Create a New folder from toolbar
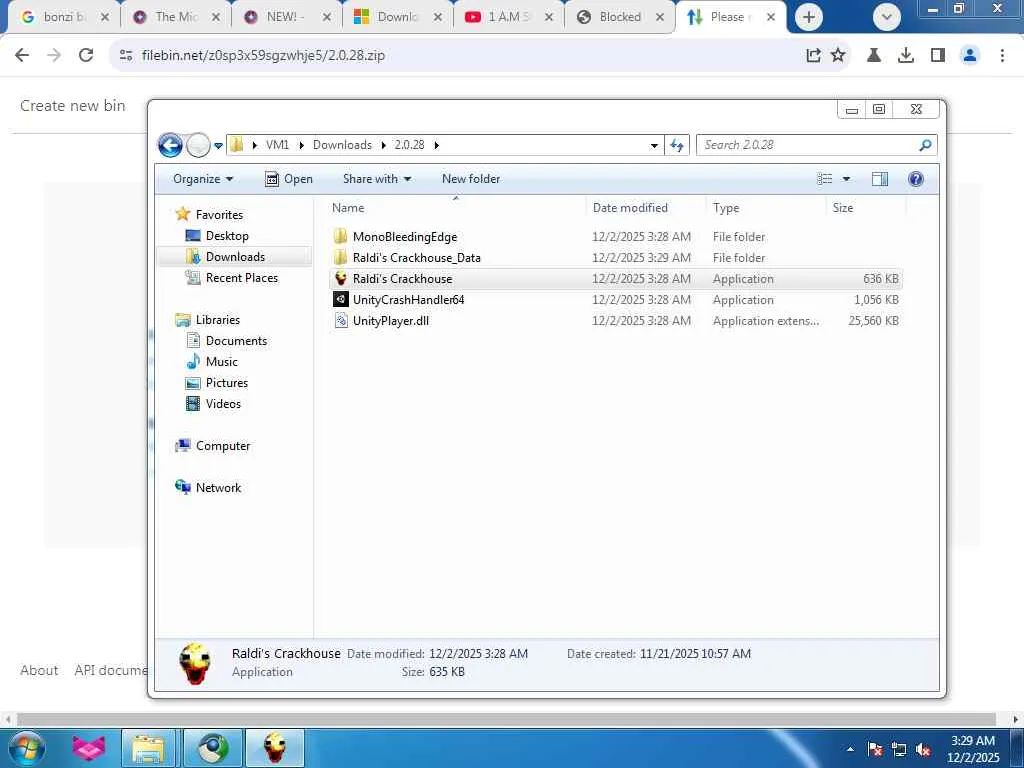1024x768 pixels. point(471,179)
